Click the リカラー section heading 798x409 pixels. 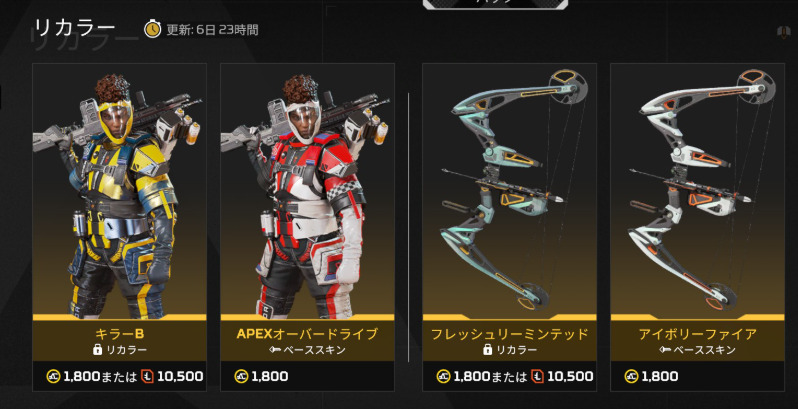point(75,28)
